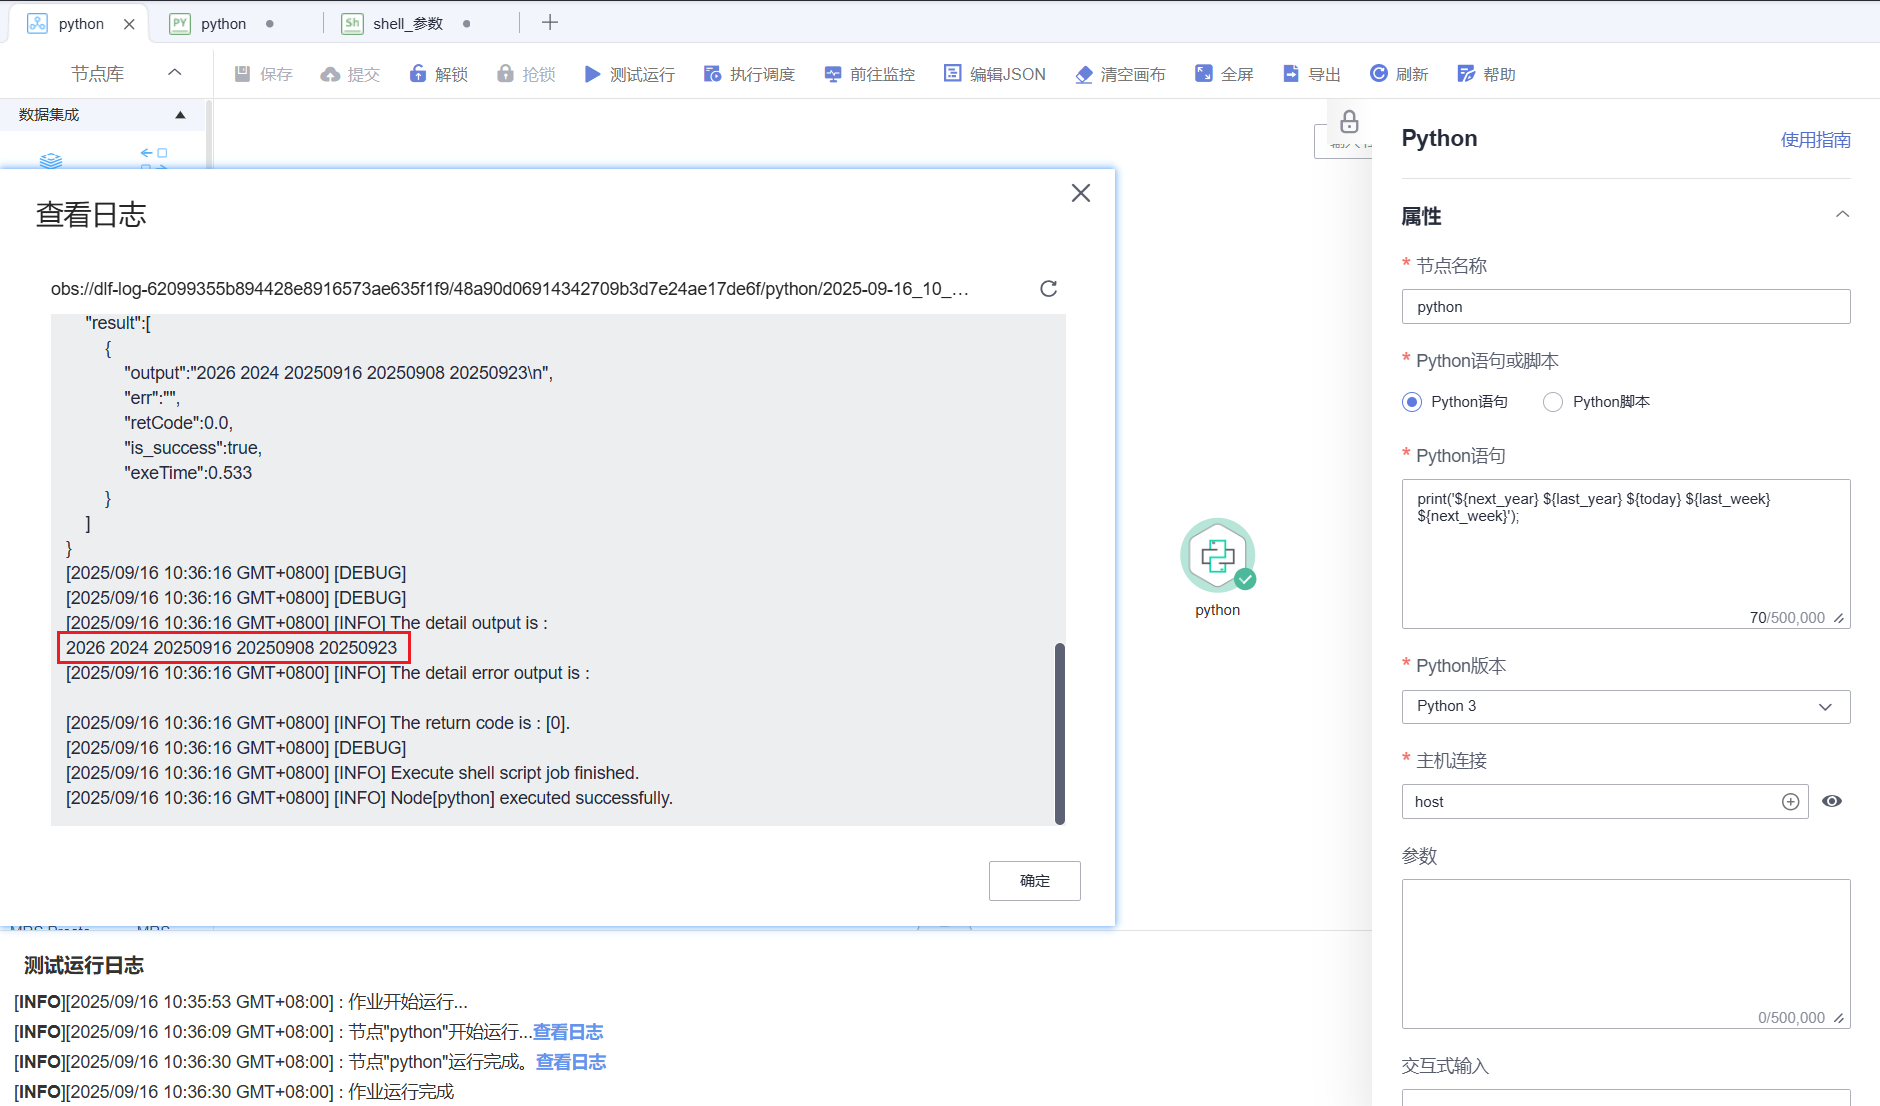Click the Save (保存) toolbar icon
The image size is (1880, 1106).
coord(242,74)
